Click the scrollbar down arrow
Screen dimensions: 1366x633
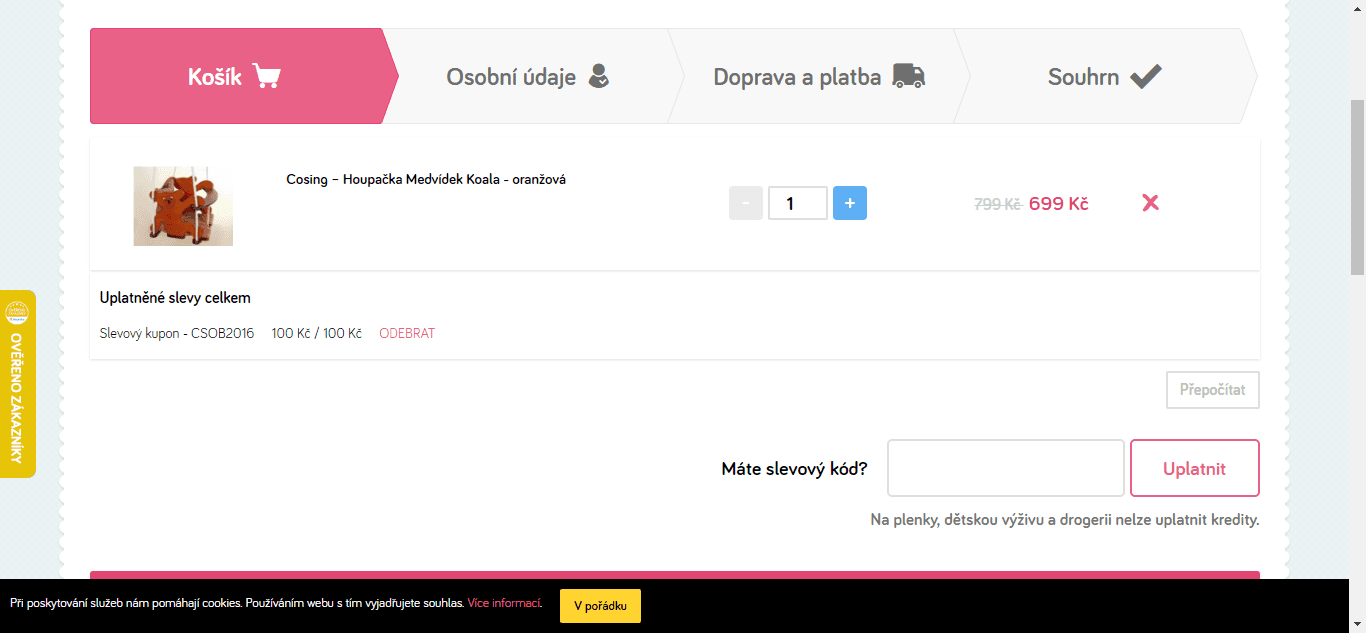coord(1358,625)
